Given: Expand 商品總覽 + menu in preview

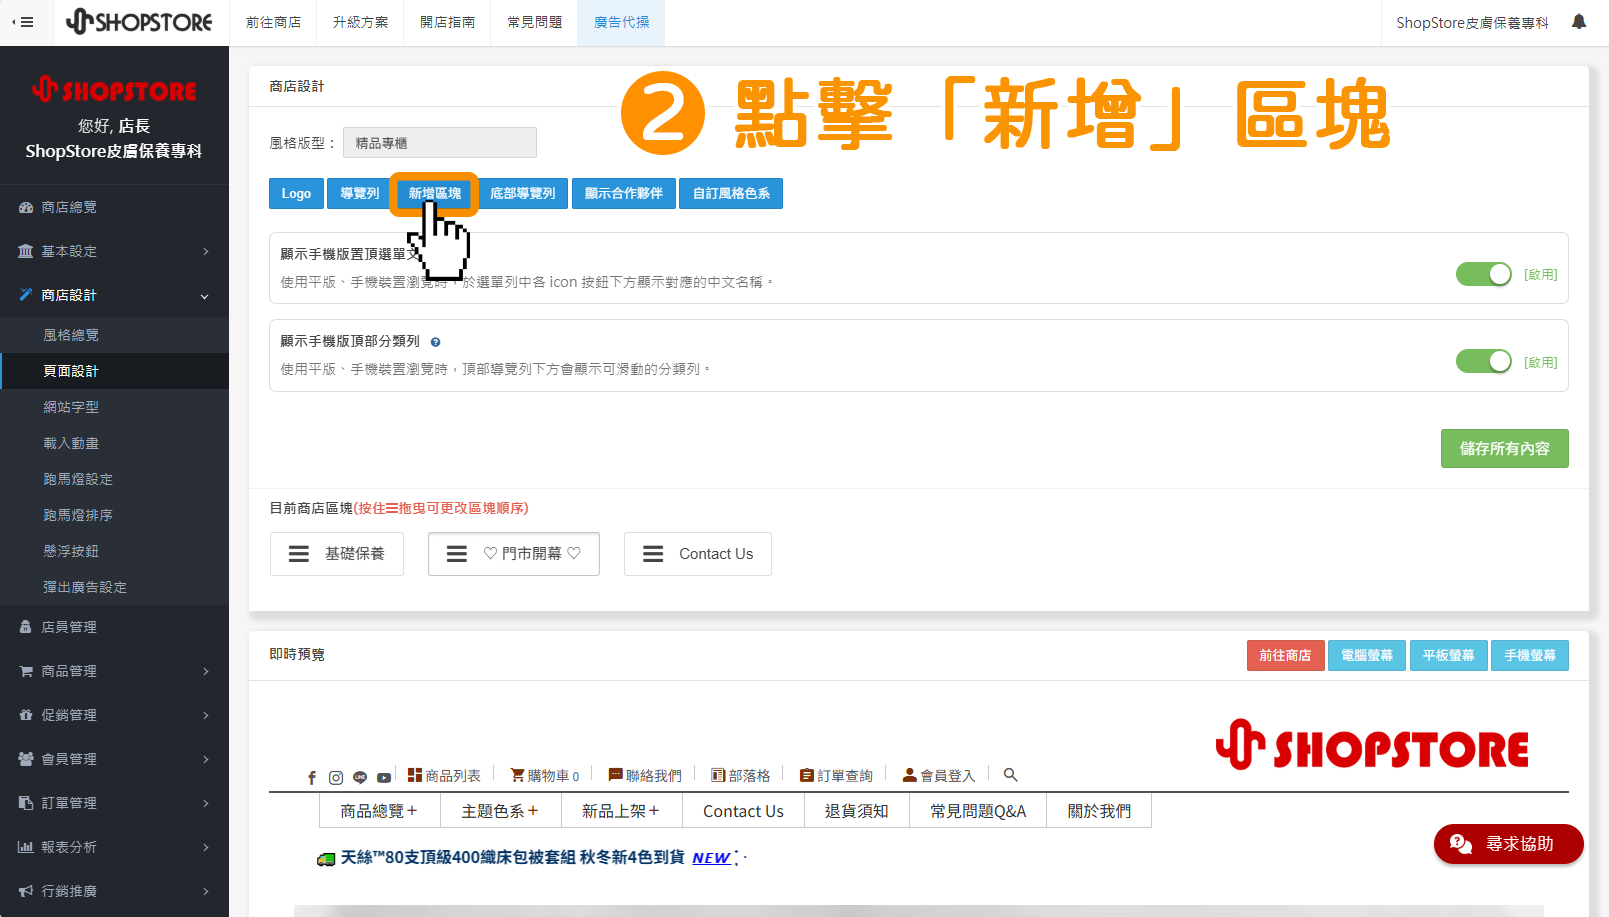Looking at the screenshot, I should [x=379, y=811].
